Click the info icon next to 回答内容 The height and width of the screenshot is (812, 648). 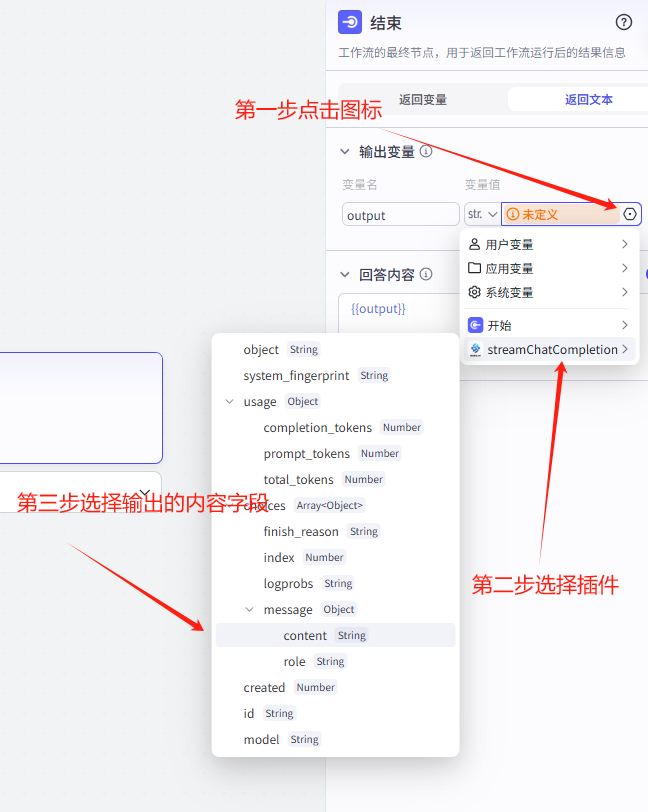click(x=426, y=274)
